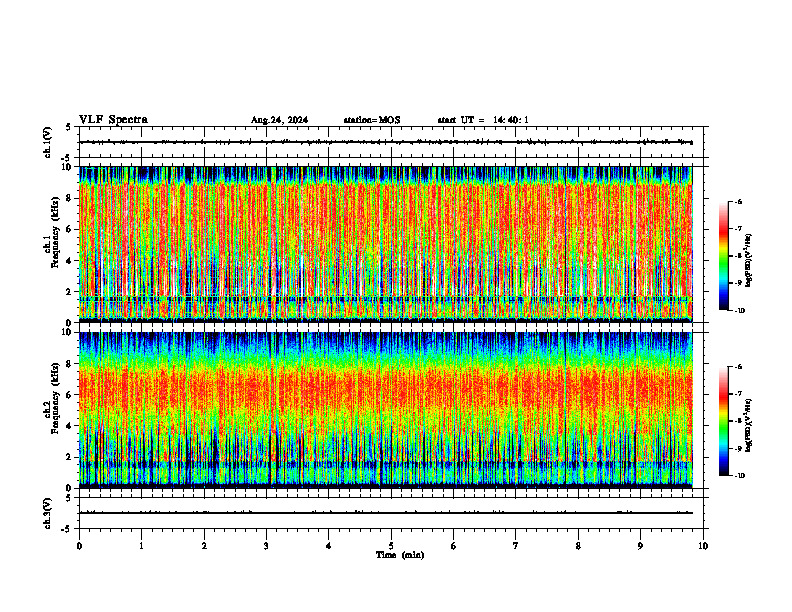Click the "Time (min)" x-axis label
792x612 pixels.
coord(400,555)
